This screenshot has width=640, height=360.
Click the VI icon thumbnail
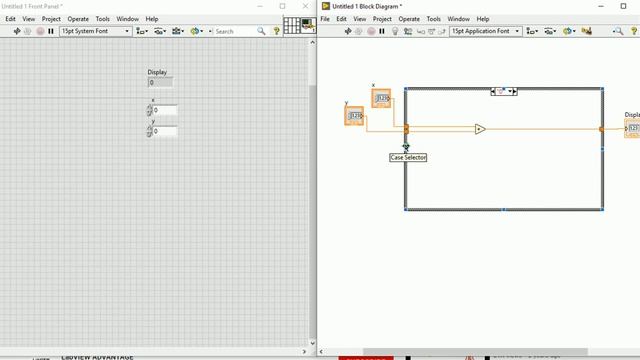pyautogui.click(x=308, y=25)
